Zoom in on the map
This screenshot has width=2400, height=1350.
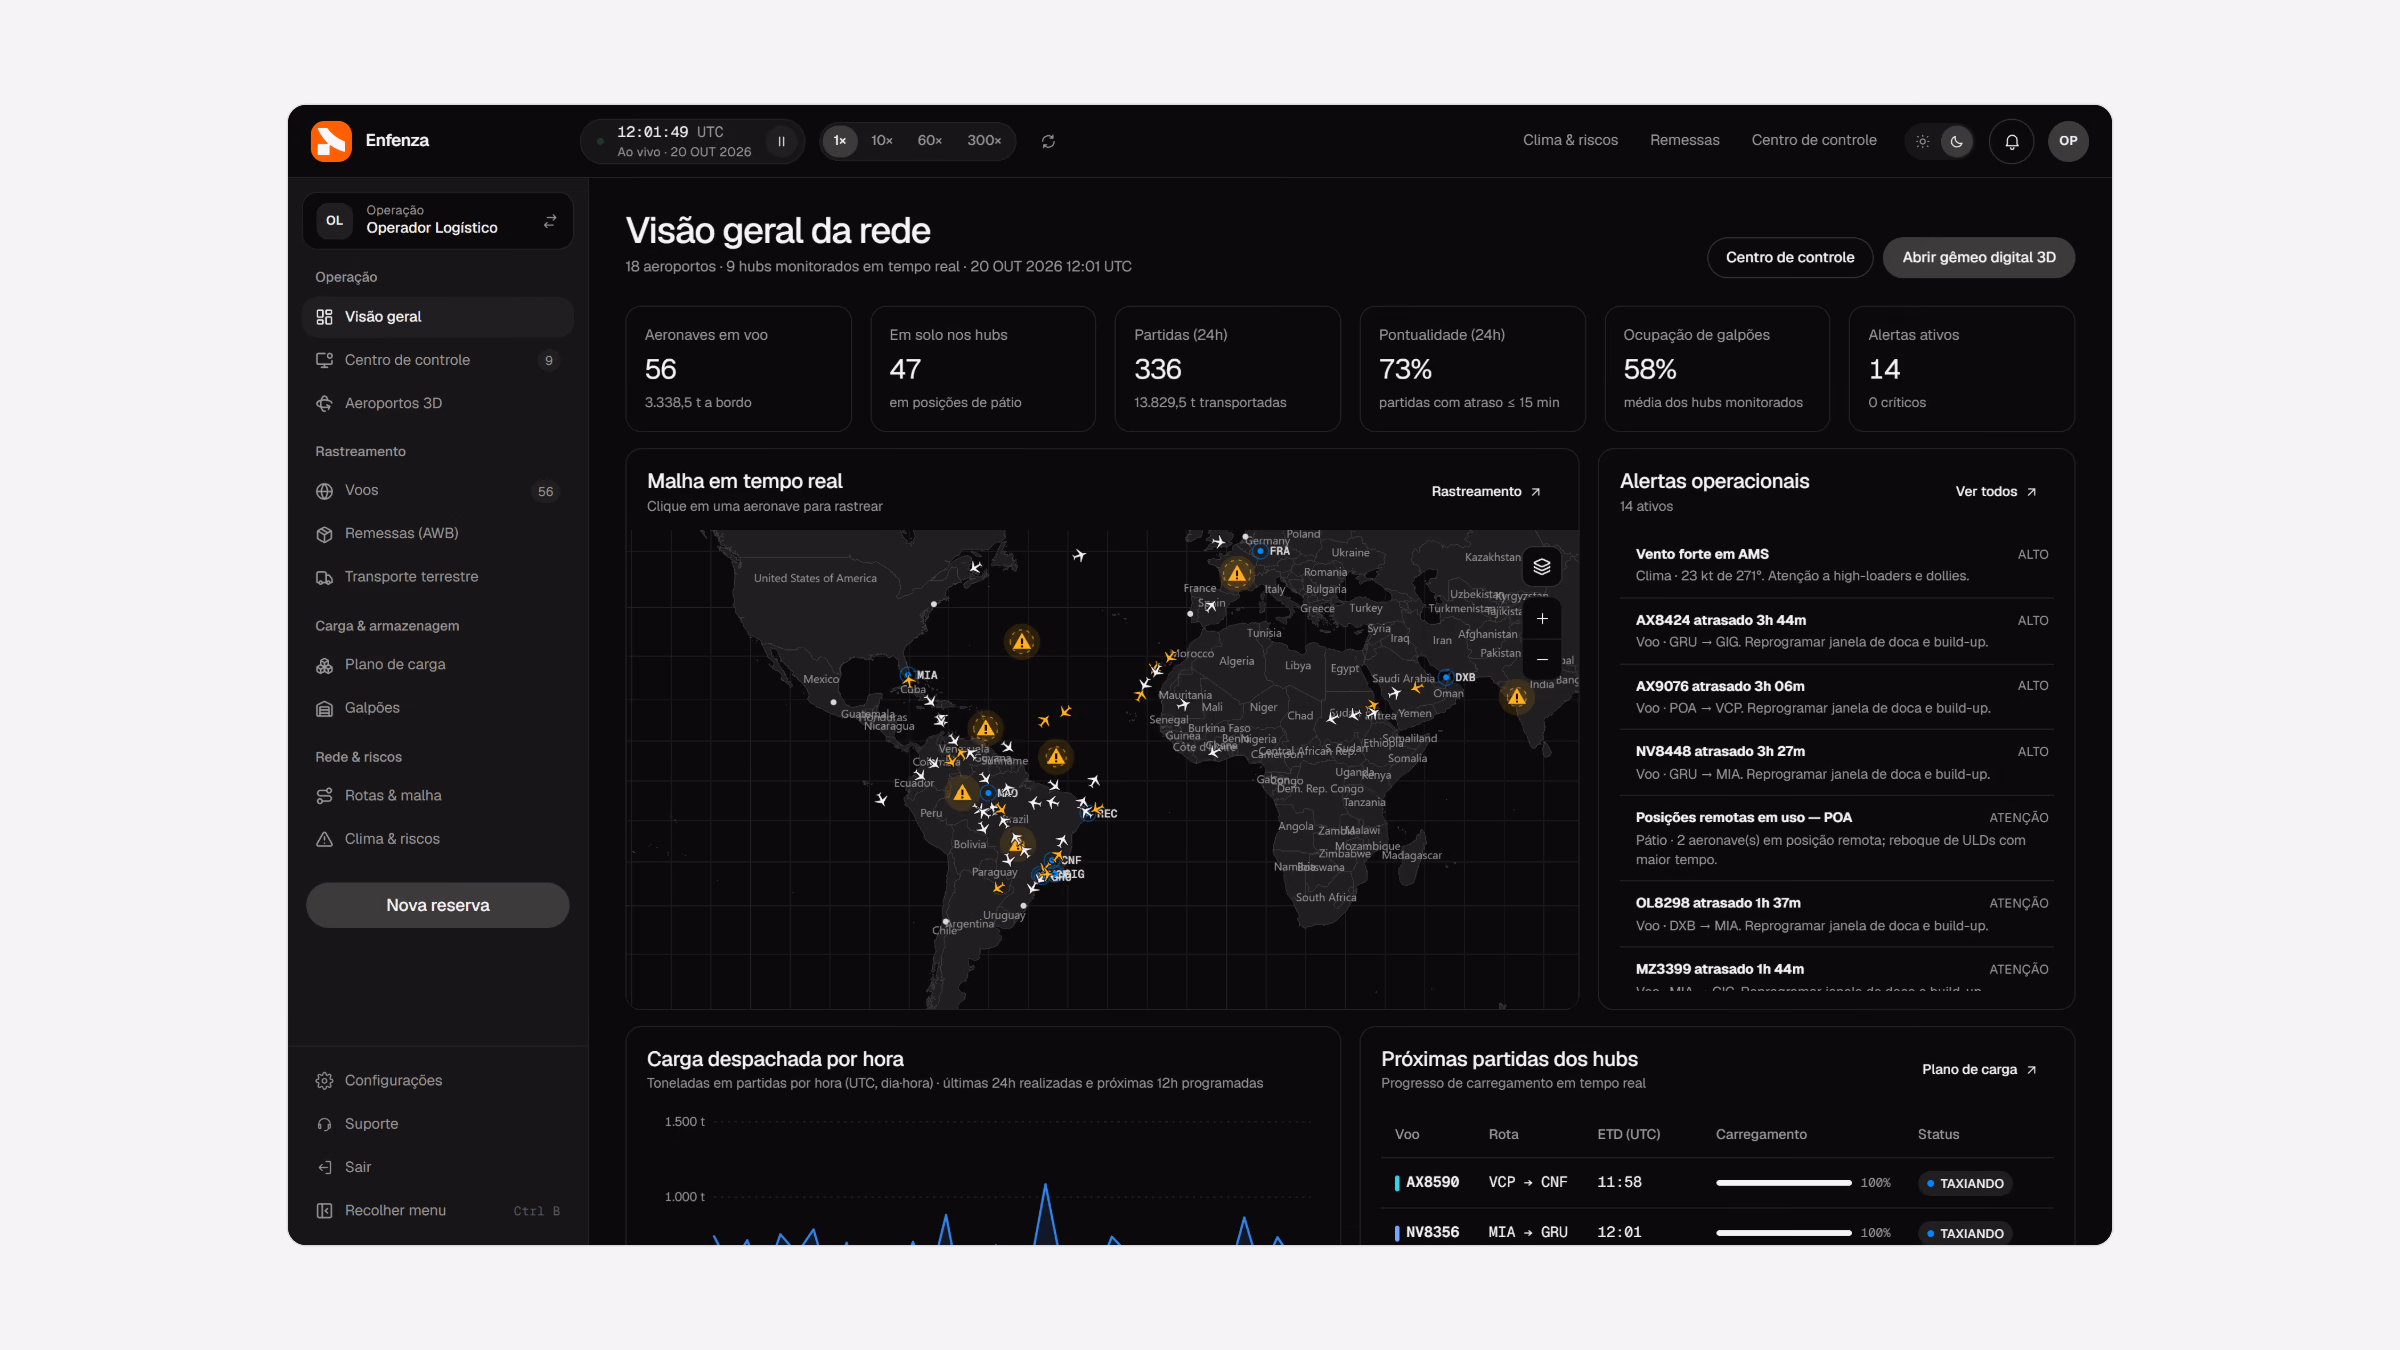[1542, 619]
